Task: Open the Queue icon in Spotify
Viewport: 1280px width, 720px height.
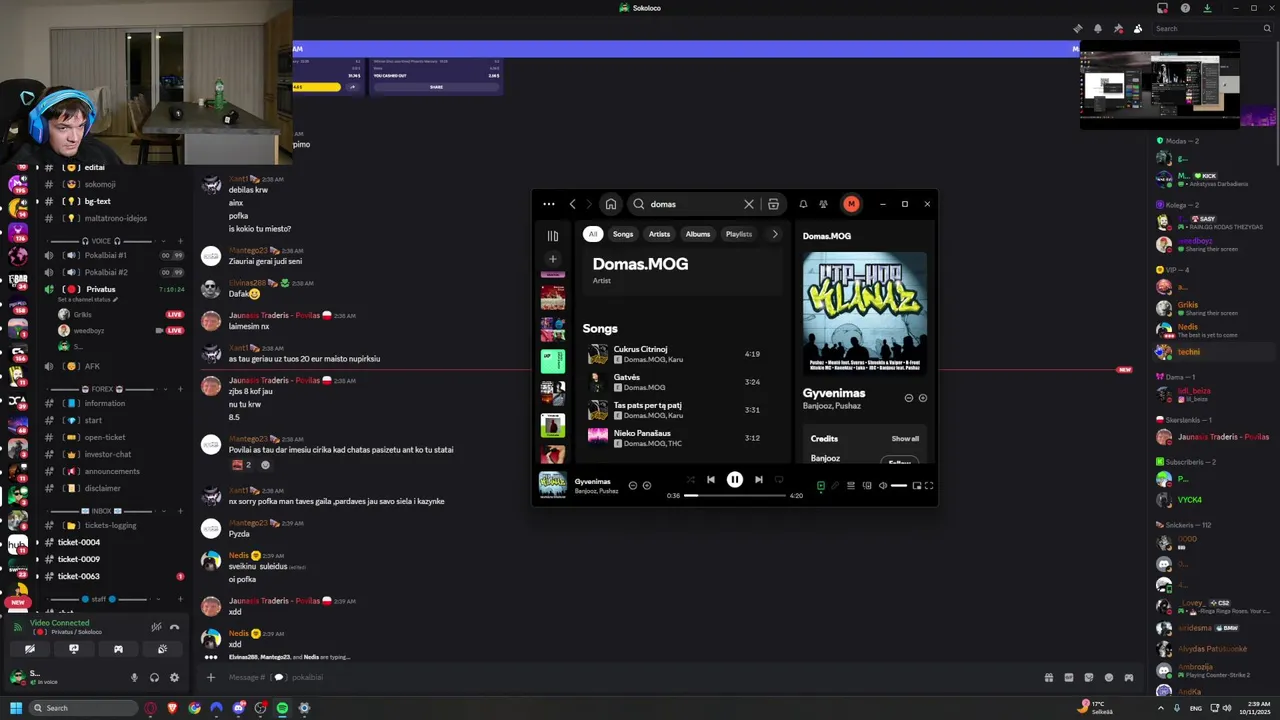Action: pyautogui.click(x=851, y=486)
